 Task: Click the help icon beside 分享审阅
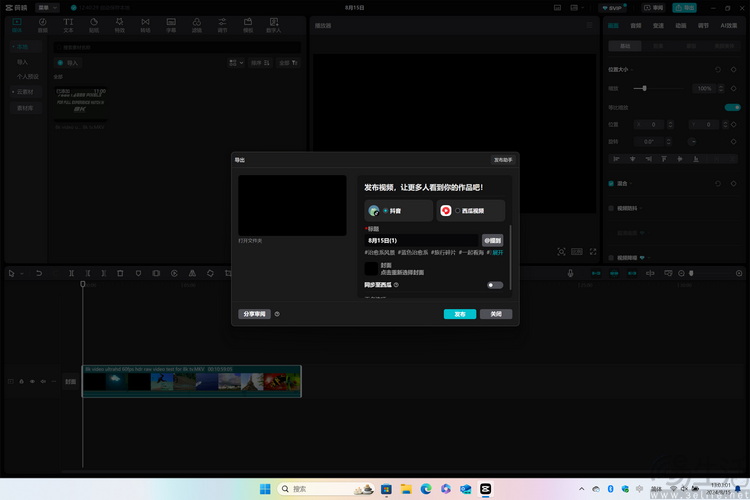point(277,314)
